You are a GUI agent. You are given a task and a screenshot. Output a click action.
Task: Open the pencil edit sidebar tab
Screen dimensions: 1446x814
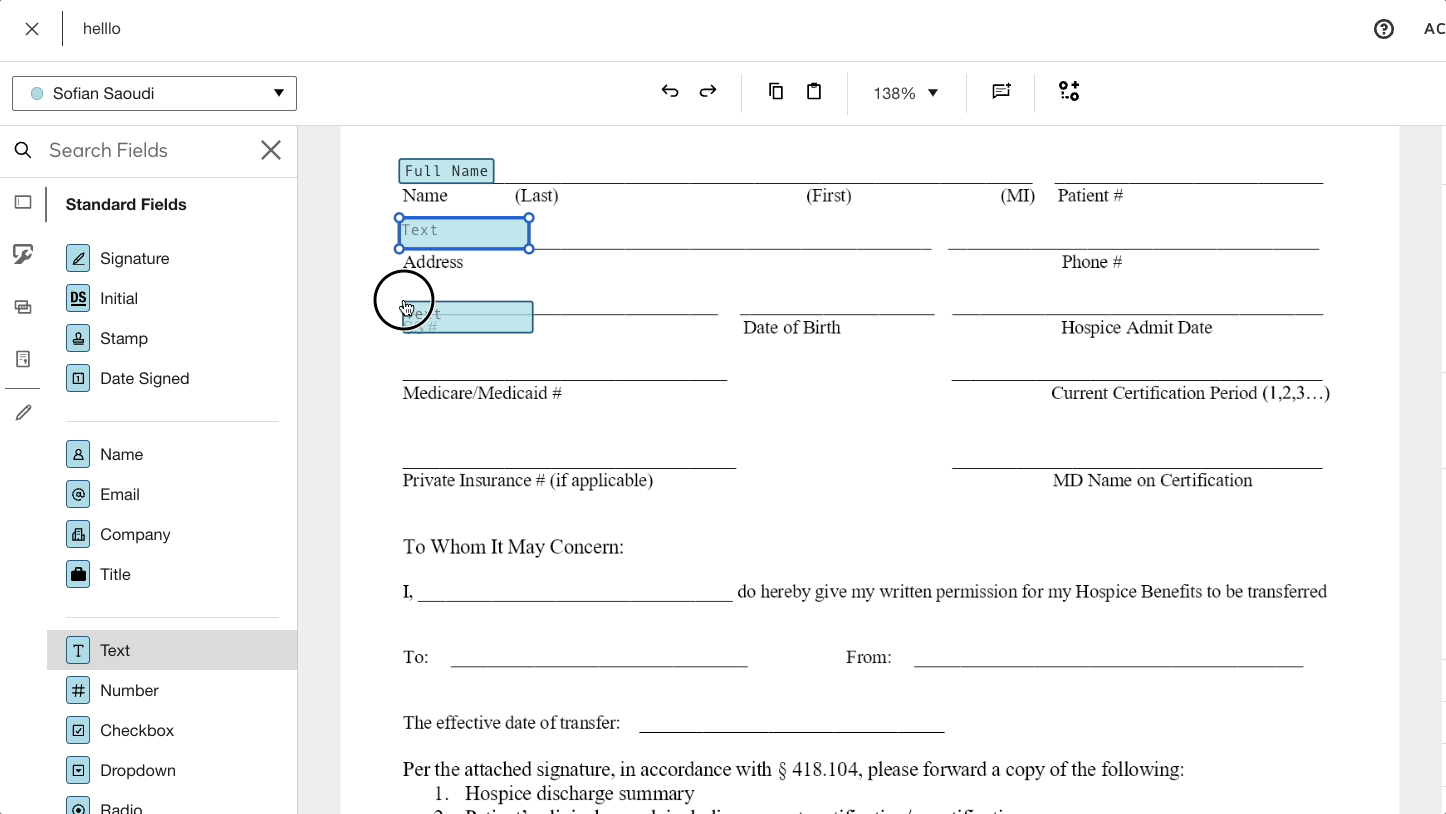[x=23, y=412]
